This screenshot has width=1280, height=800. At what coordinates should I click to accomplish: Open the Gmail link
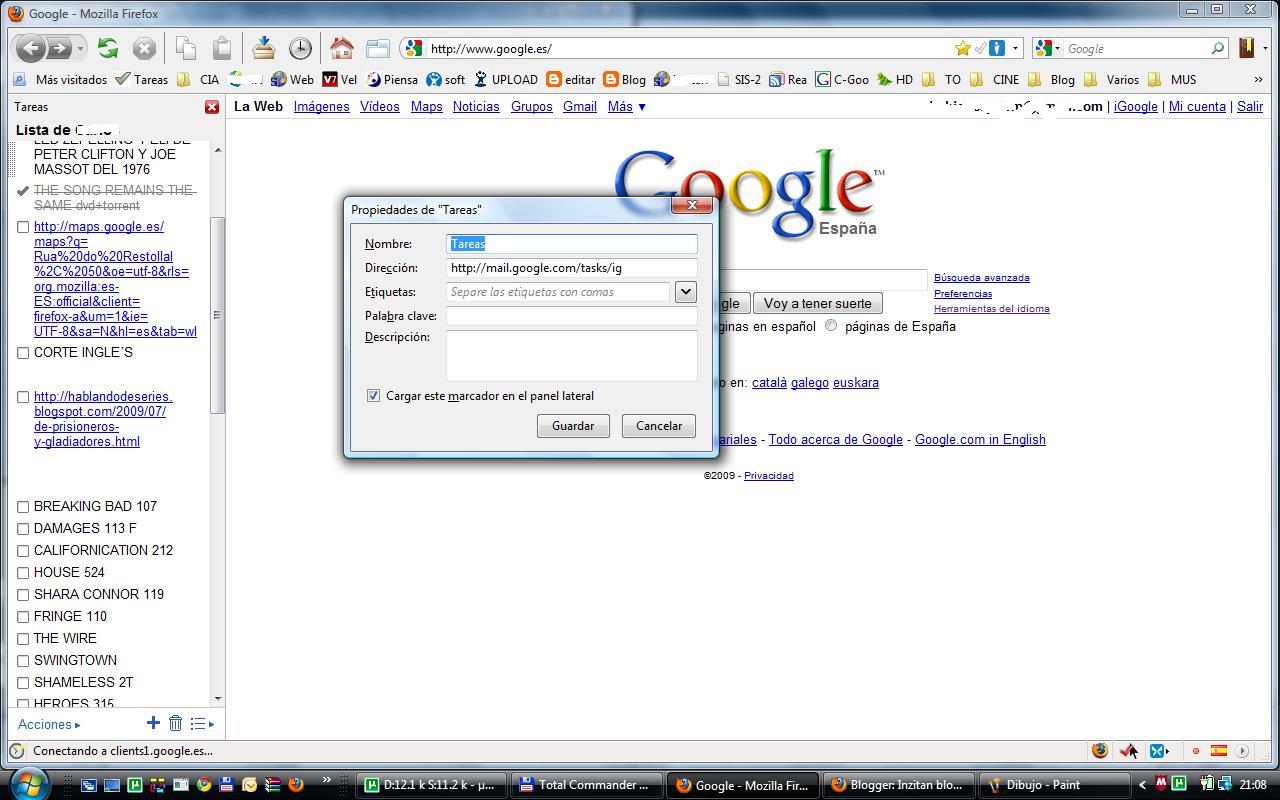580,106
